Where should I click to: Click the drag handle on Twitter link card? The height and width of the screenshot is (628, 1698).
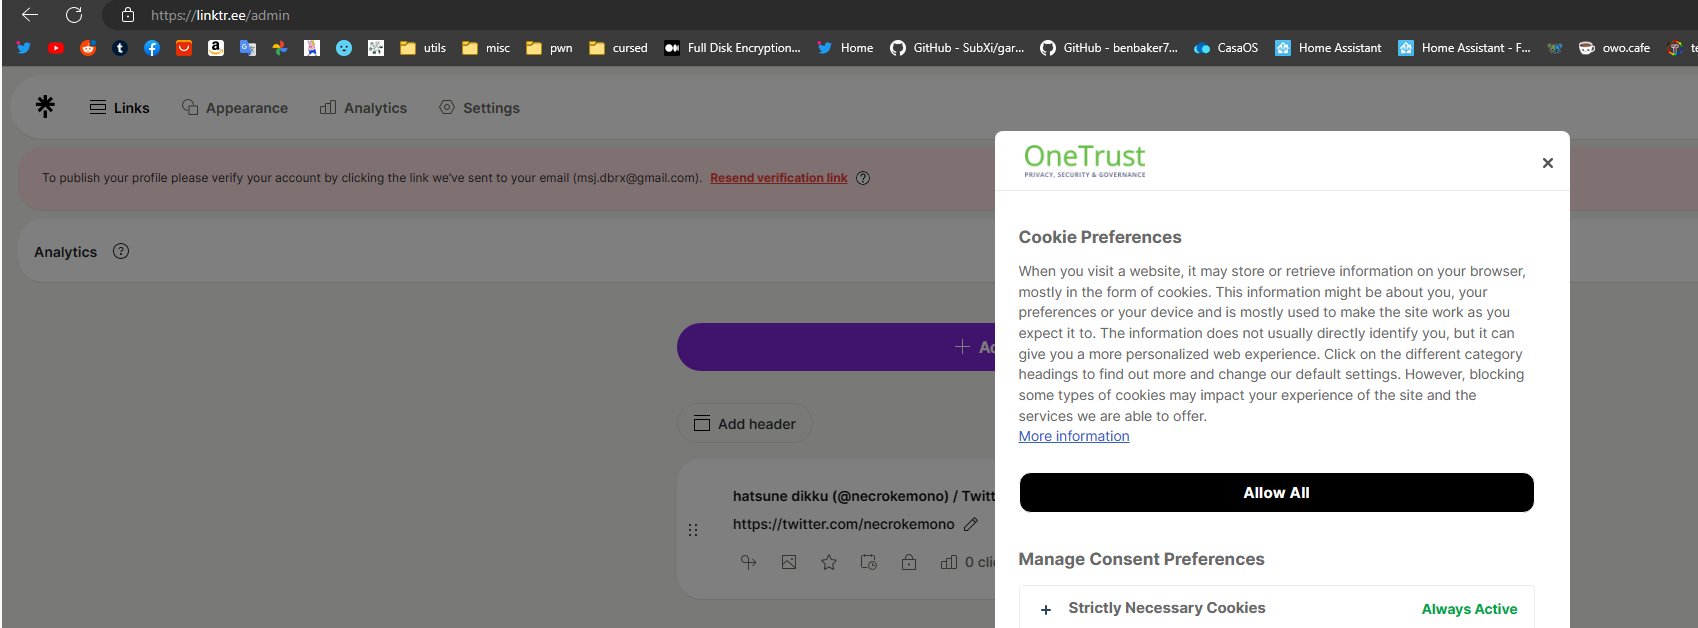pos(693,530)
